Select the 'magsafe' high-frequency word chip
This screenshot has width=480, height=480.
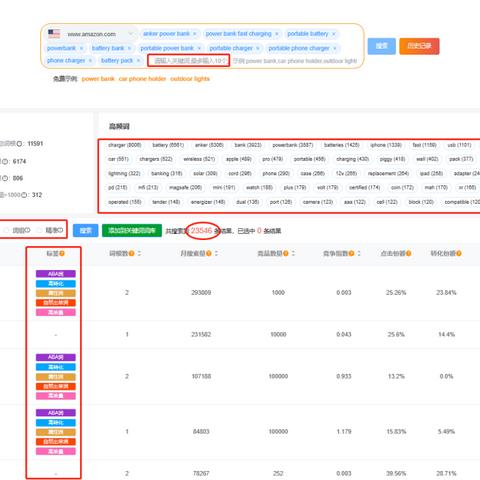186,188
